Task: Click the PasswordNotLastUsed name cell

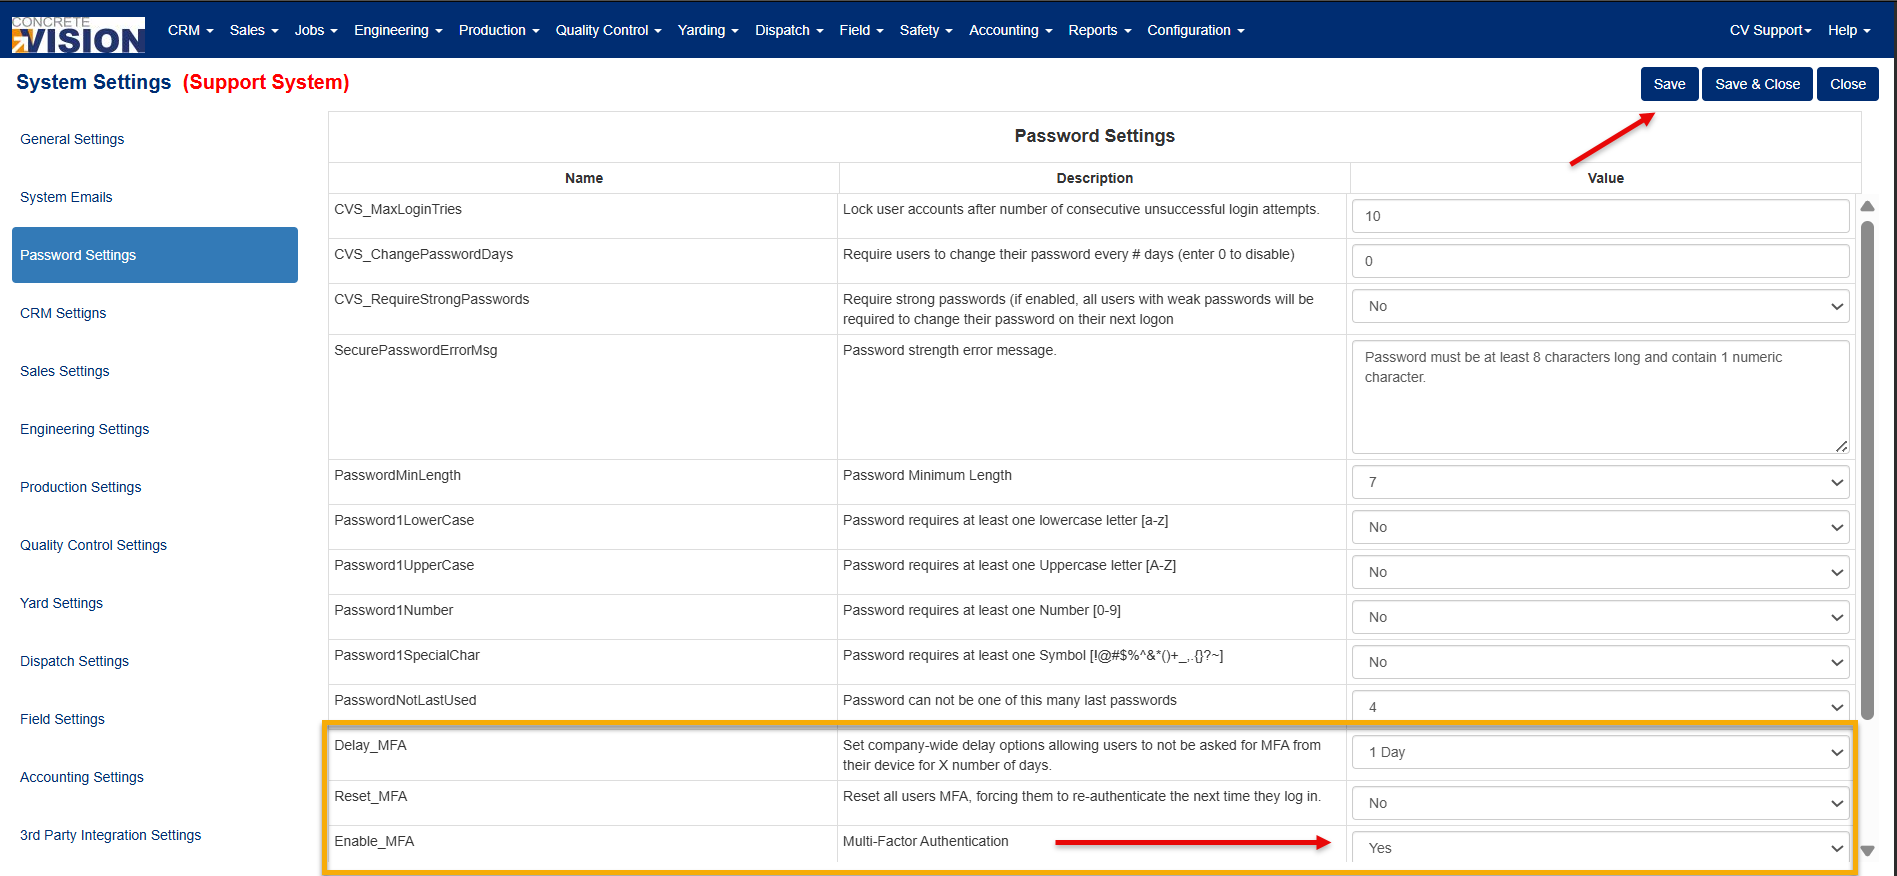Action: (x=583, y=705)
